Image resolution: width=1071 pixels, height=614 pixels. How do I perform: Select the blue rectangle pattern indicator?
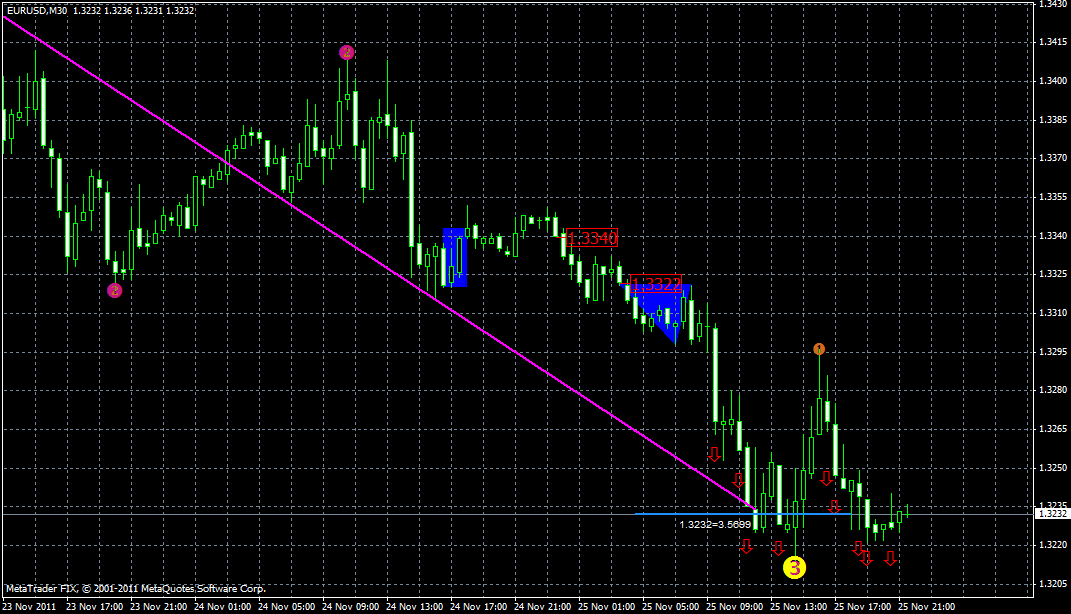coord(457,255)
